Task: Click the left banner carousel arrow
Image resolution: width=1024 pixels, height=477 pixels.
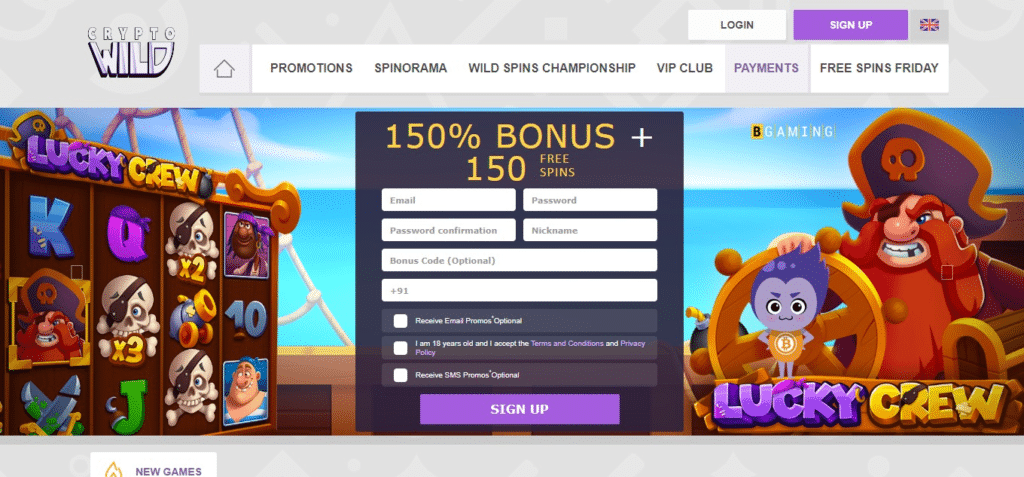Action: [76, 272]
